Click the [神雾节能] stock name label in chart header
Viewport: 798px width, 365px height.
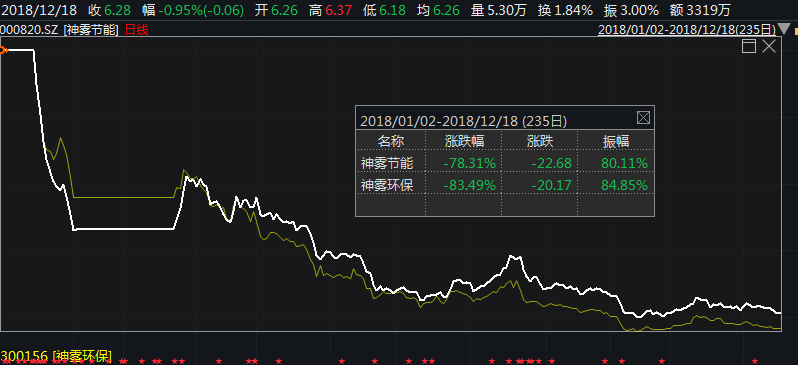point(92,31)
